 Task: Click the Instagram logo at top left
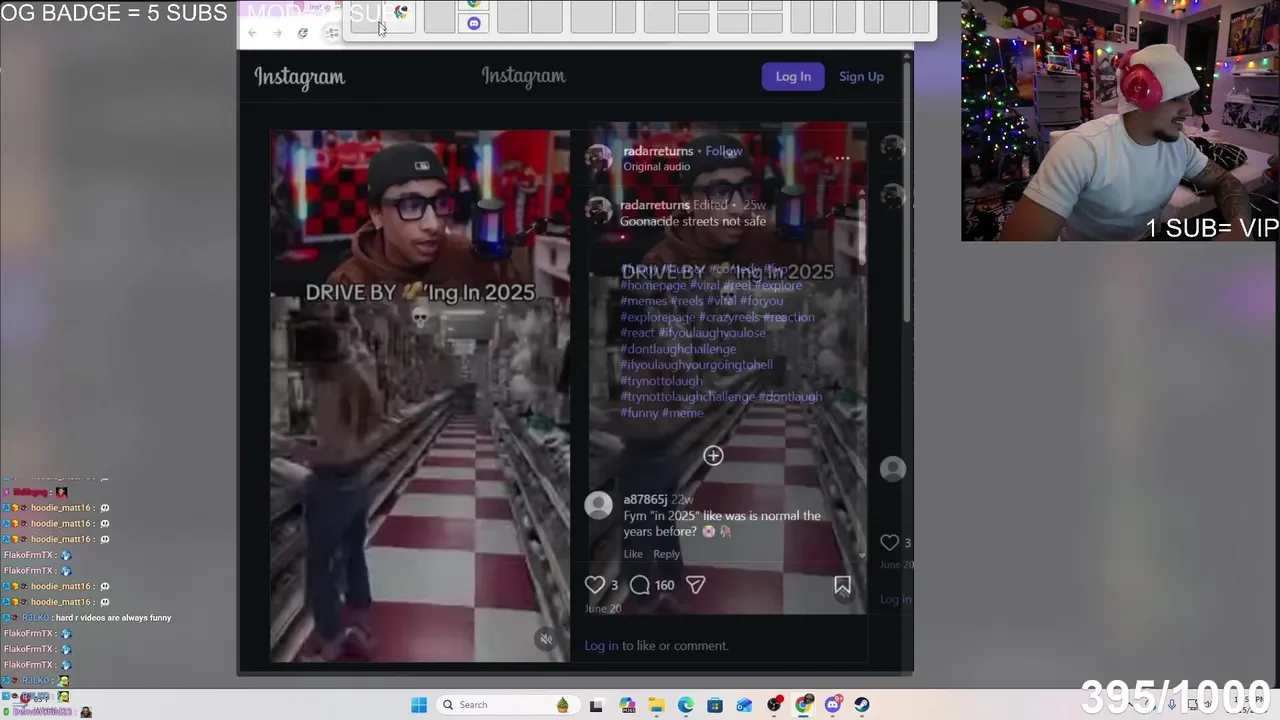(299, 77)
